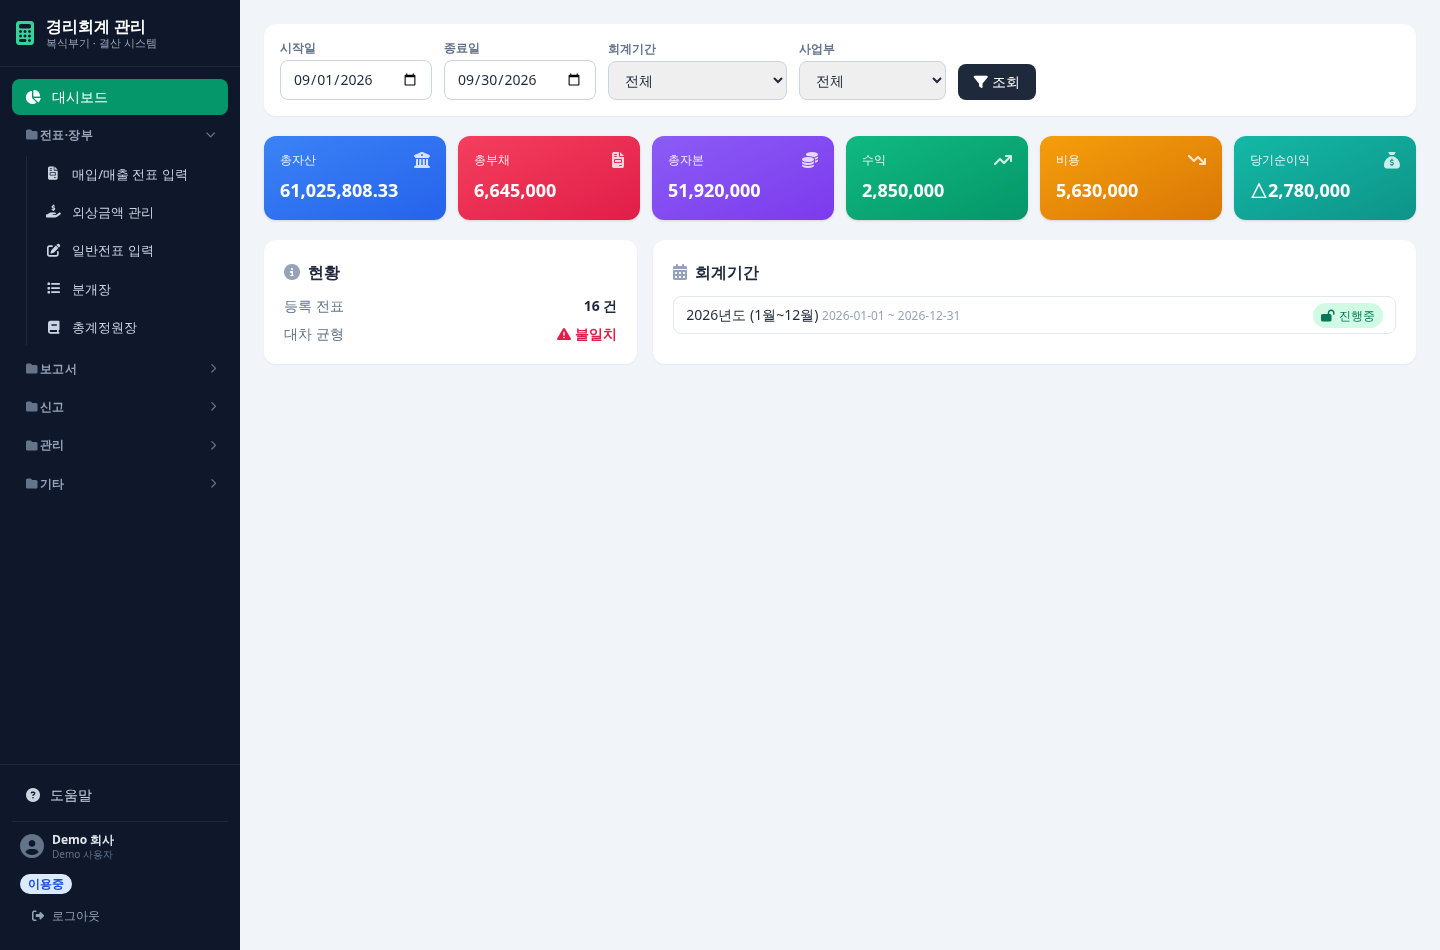
Task: Click the 16 건 registered voucher count
Action: (600, 306)
